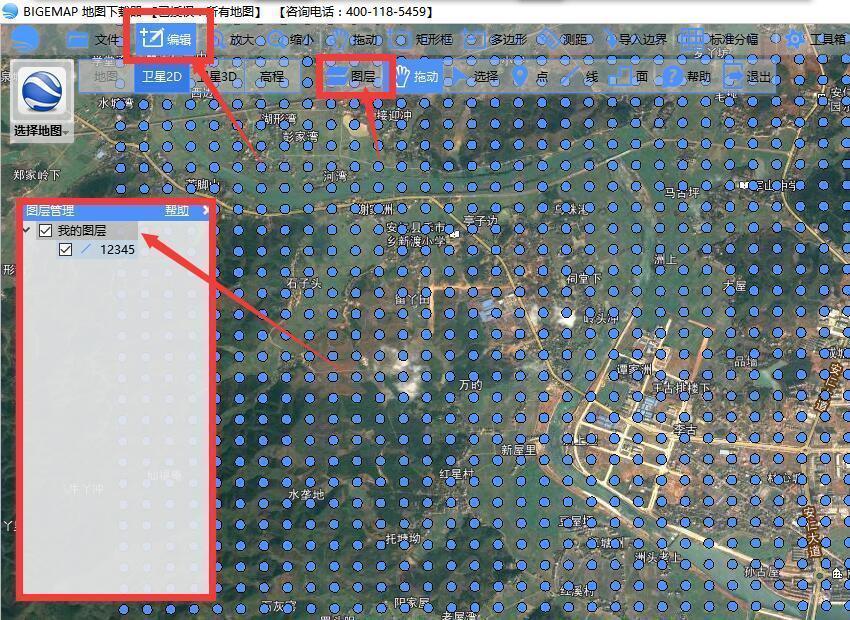Click the line icon next to 12345
This screenshot has height=620, width=850.
tap(86, 250)
